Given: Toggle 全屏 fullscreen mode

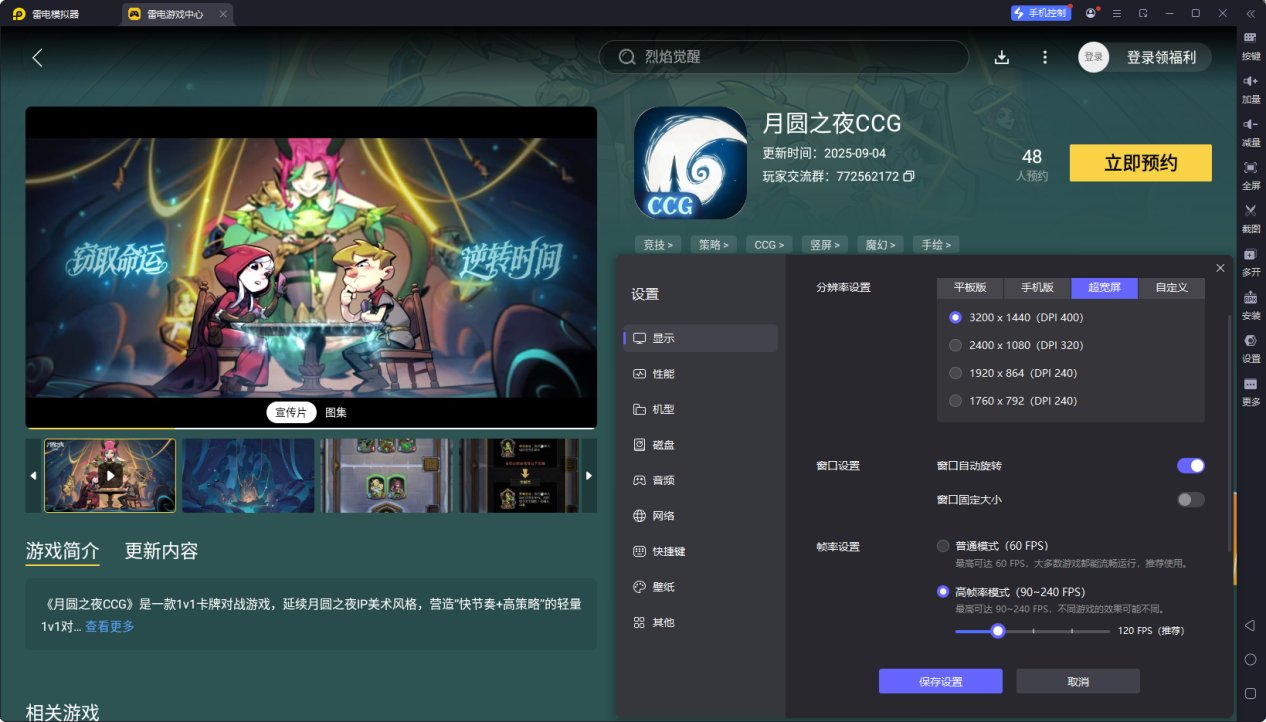Looking at the screenshot, I should 1250,175.
